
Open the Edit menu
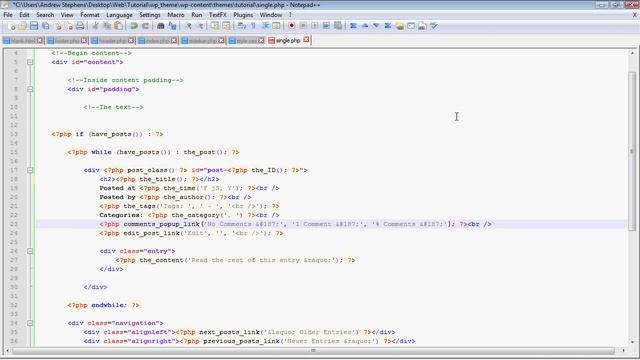(24, 15)
